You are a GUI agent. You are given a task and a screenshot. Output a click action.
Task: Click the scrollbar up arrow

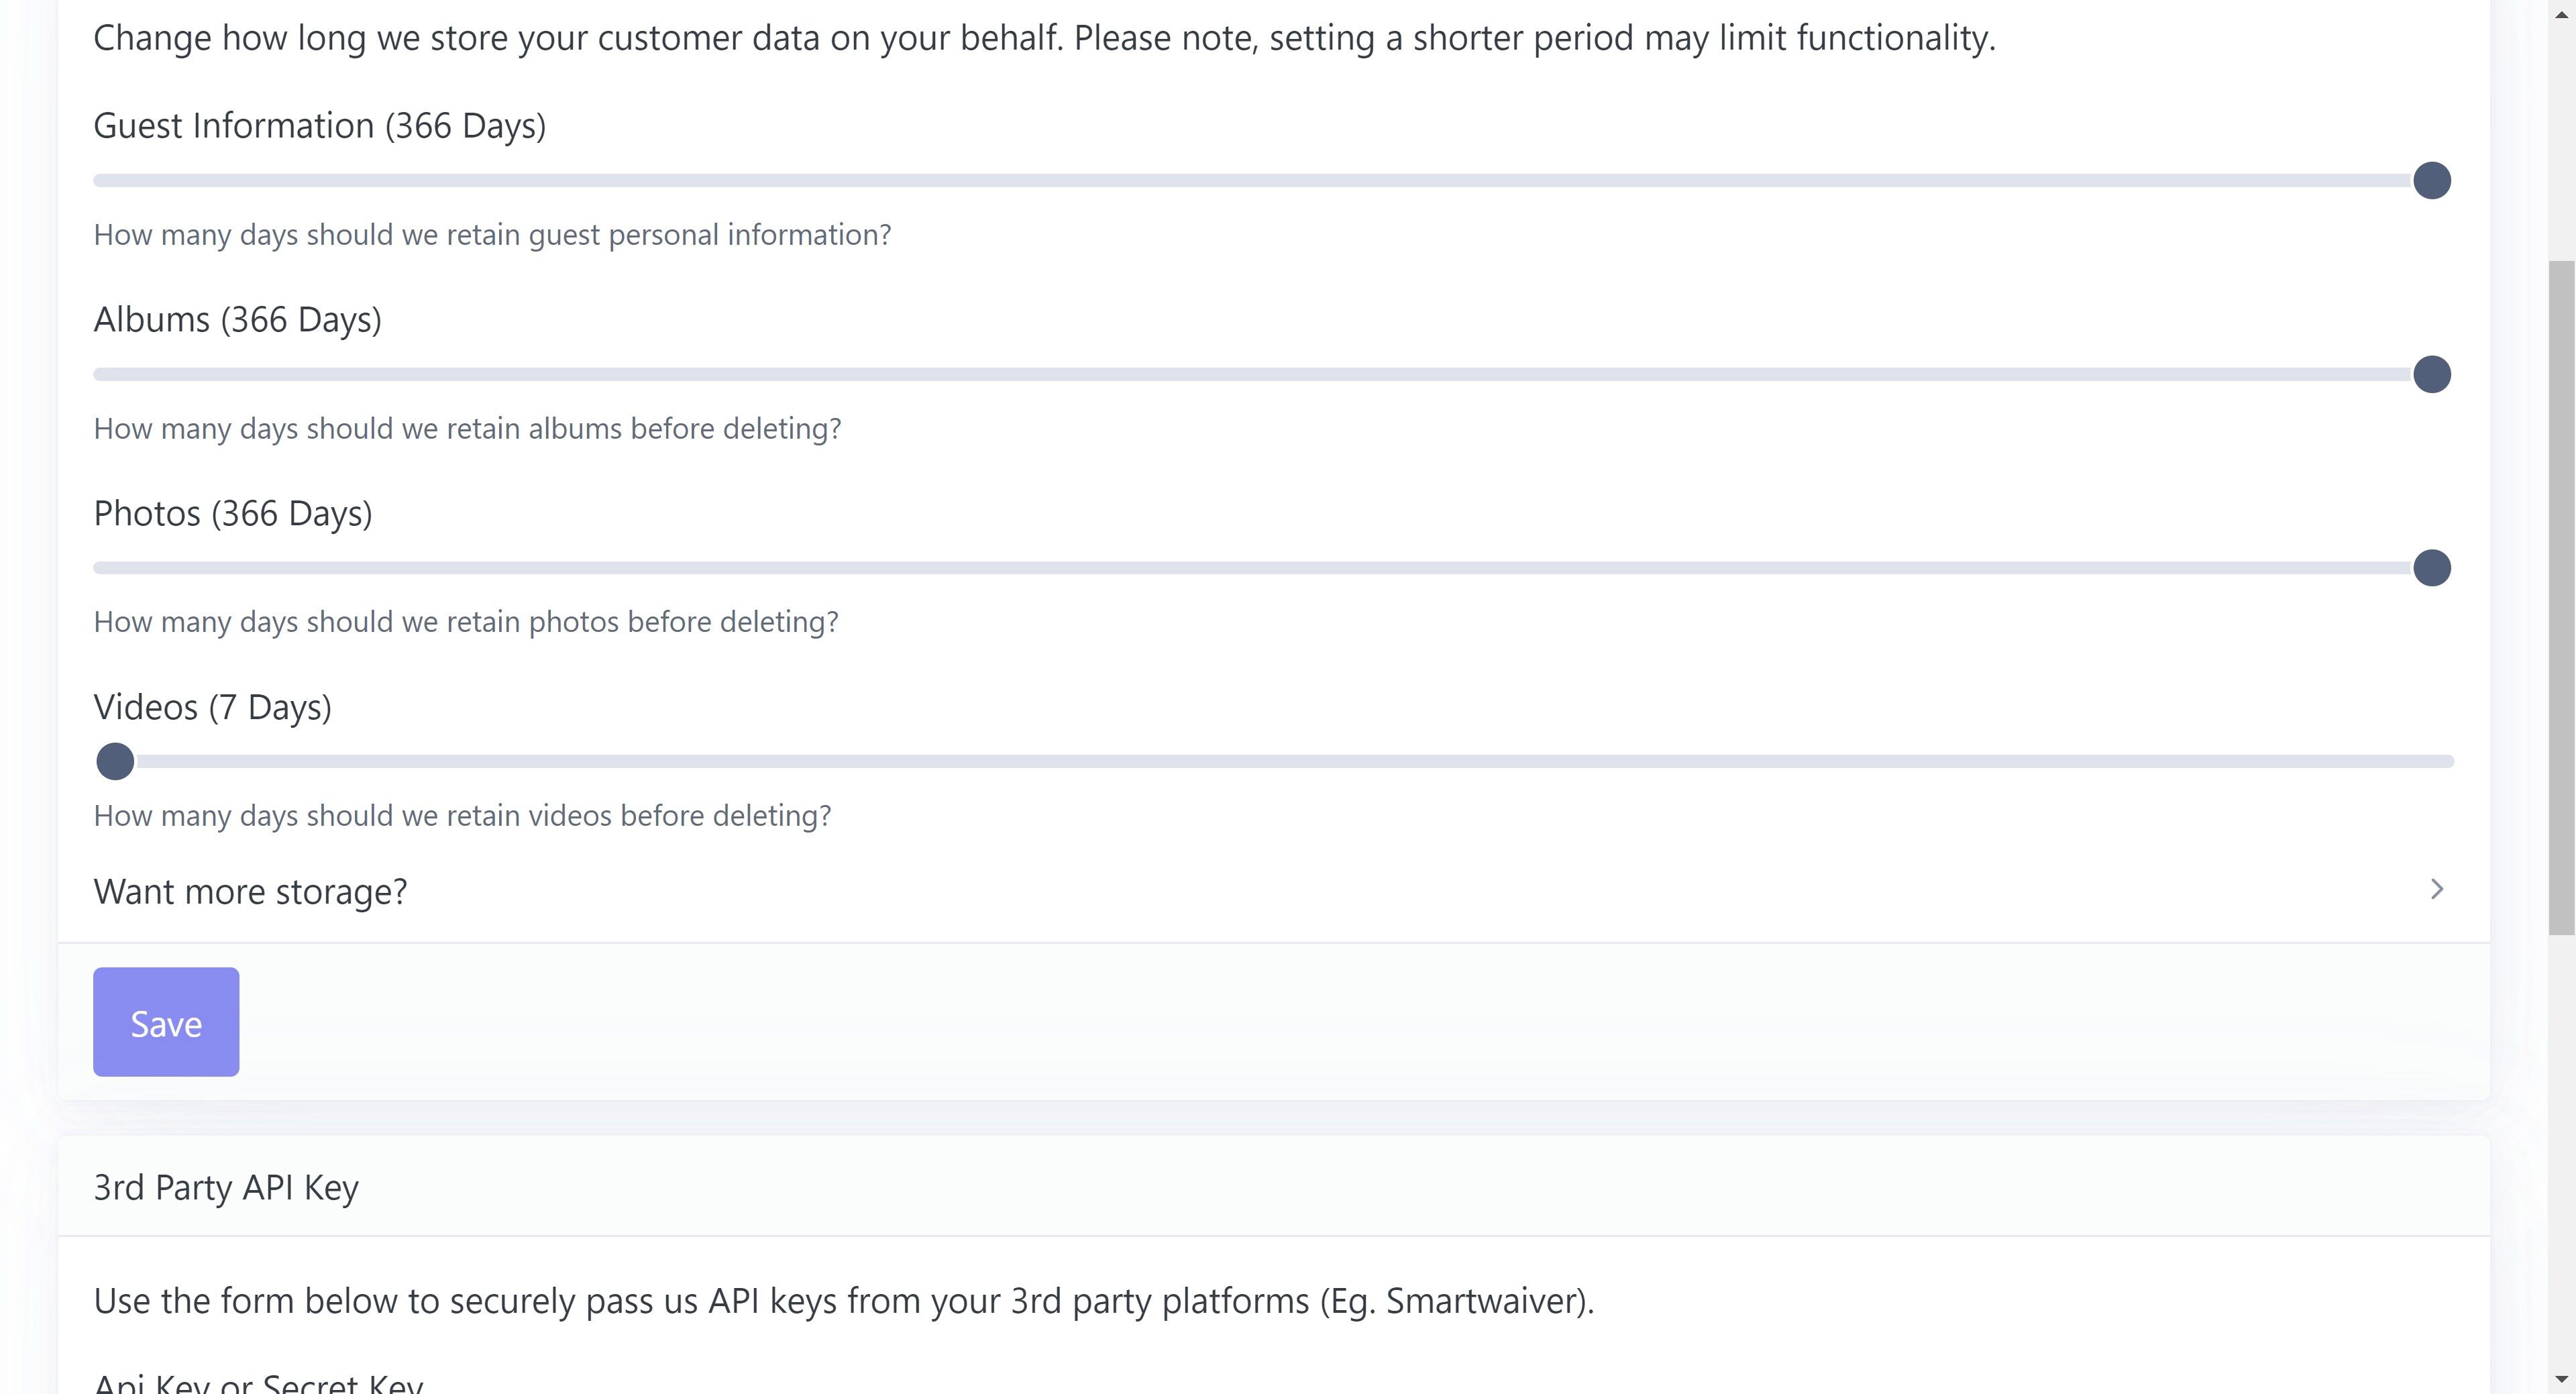2561,14
